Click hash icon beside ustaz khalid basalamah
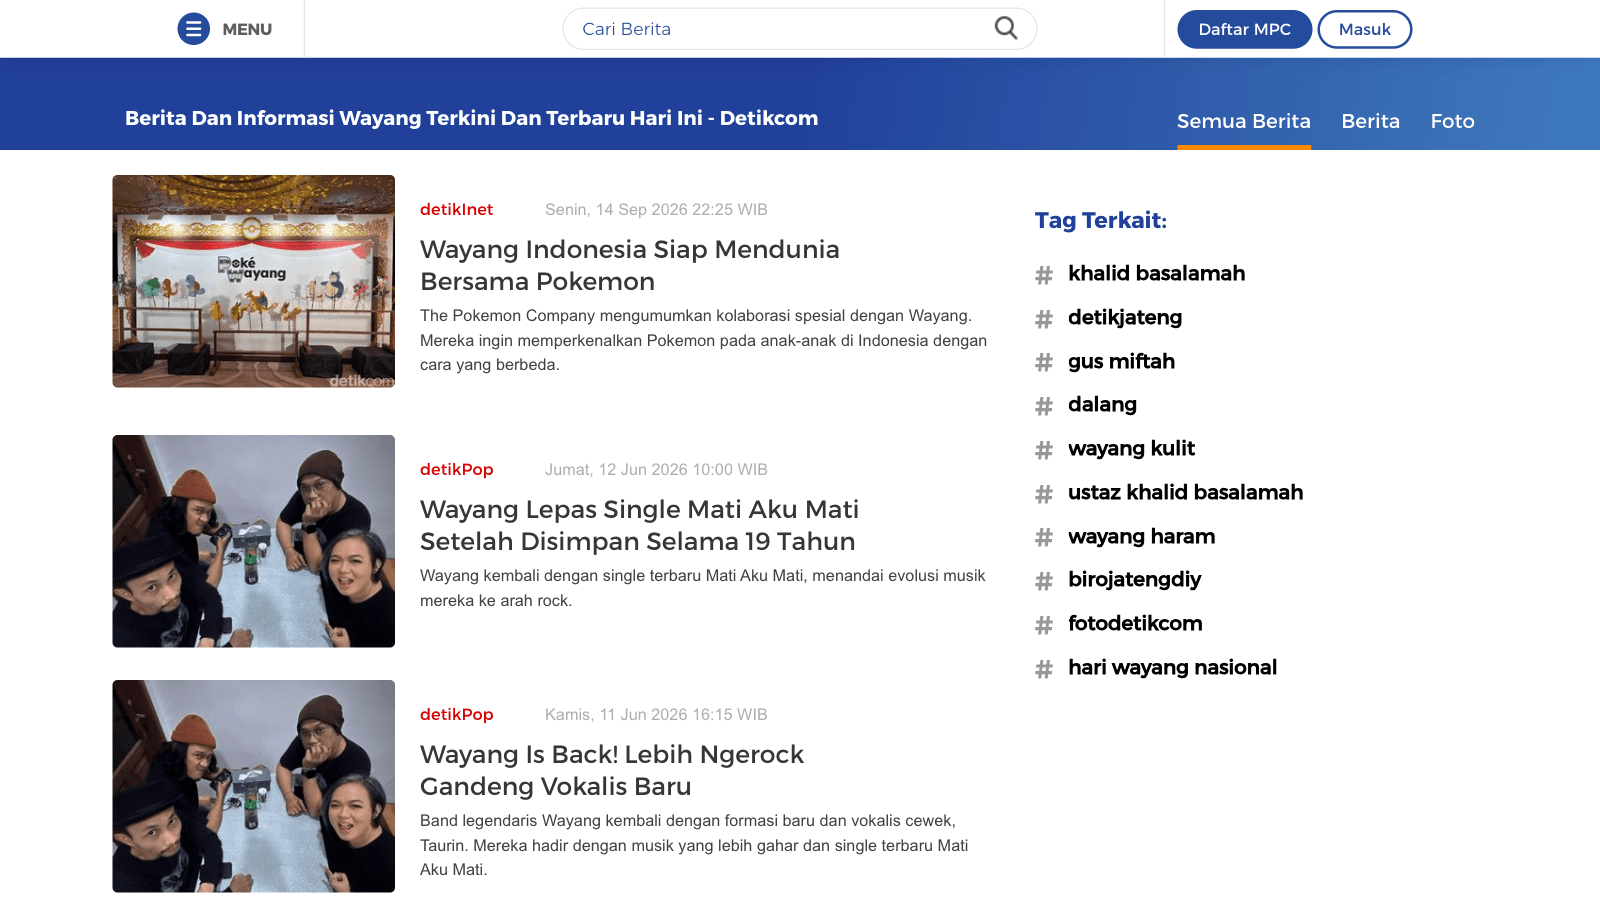 [x=1044, y=494]
